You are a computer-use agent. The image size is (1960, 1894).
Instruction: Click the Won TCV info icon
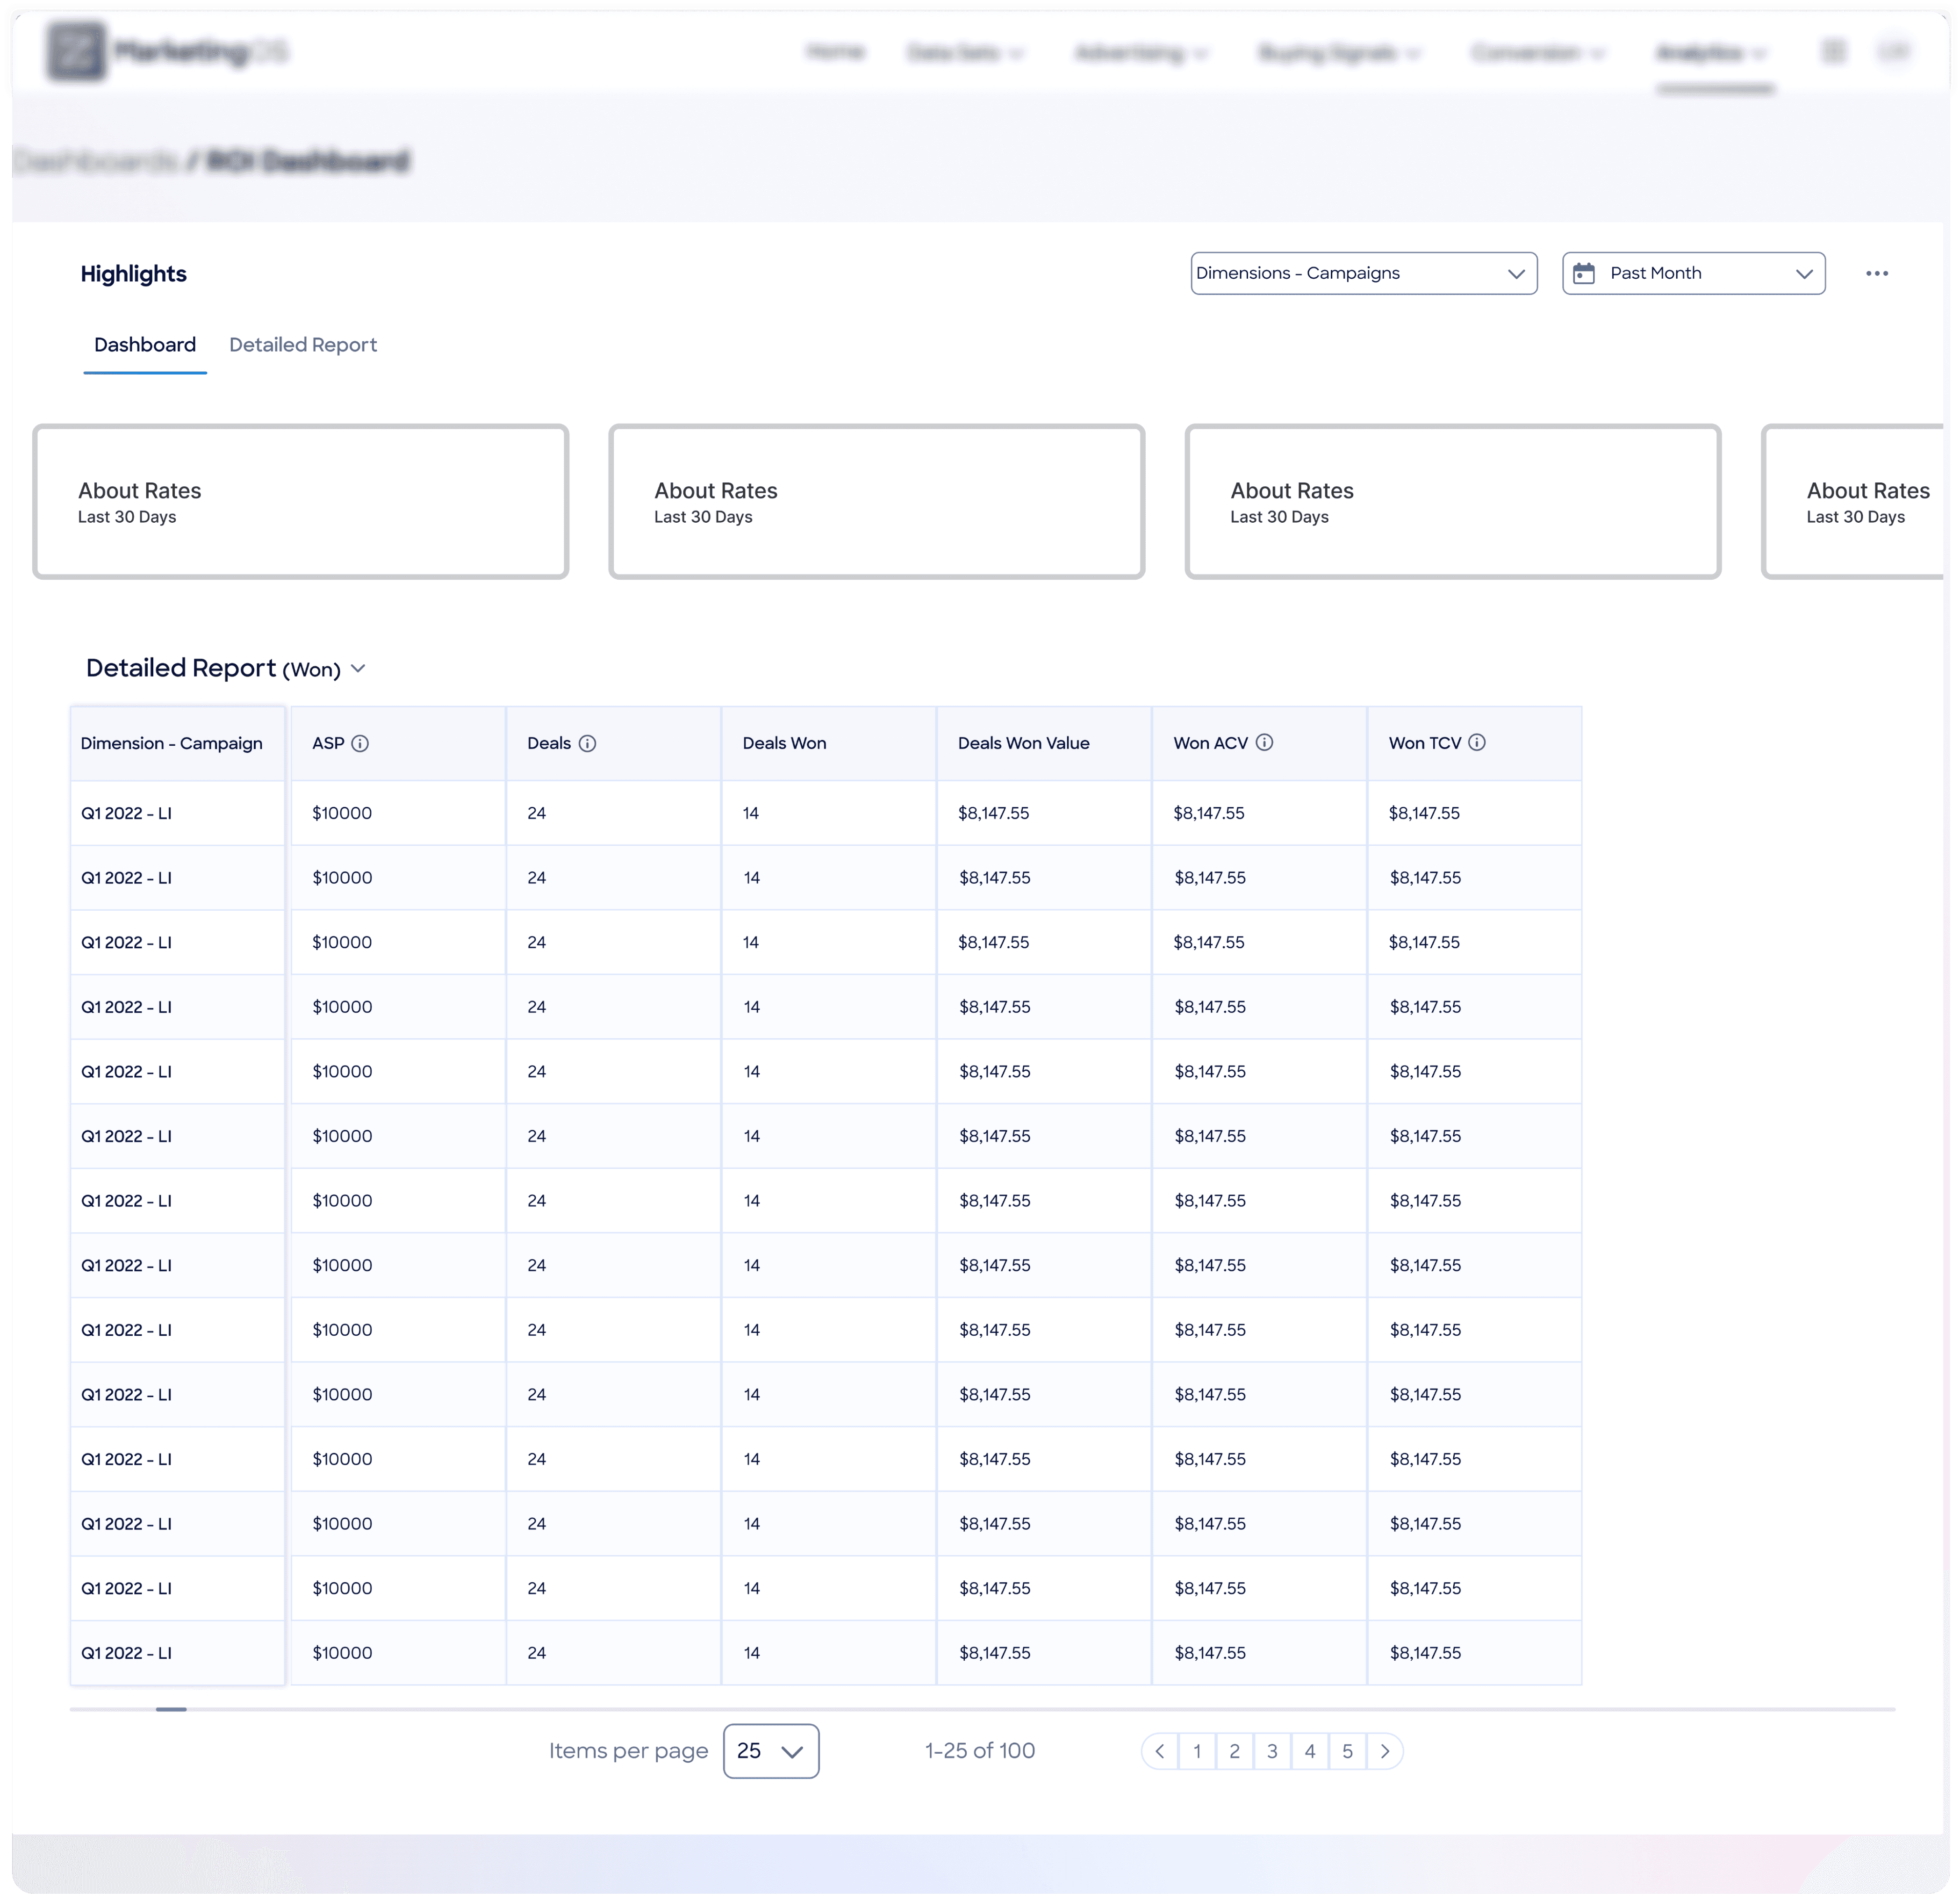click(x=1476, y=742)
